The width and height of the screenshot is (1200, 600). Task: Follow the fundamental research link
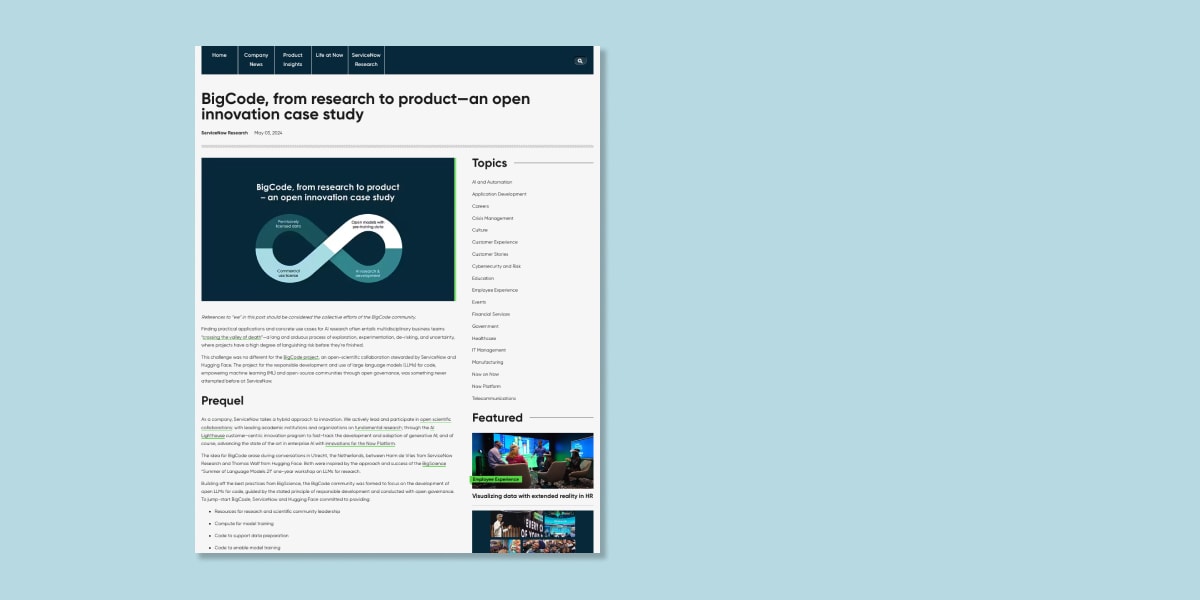(x=377, y=427)
